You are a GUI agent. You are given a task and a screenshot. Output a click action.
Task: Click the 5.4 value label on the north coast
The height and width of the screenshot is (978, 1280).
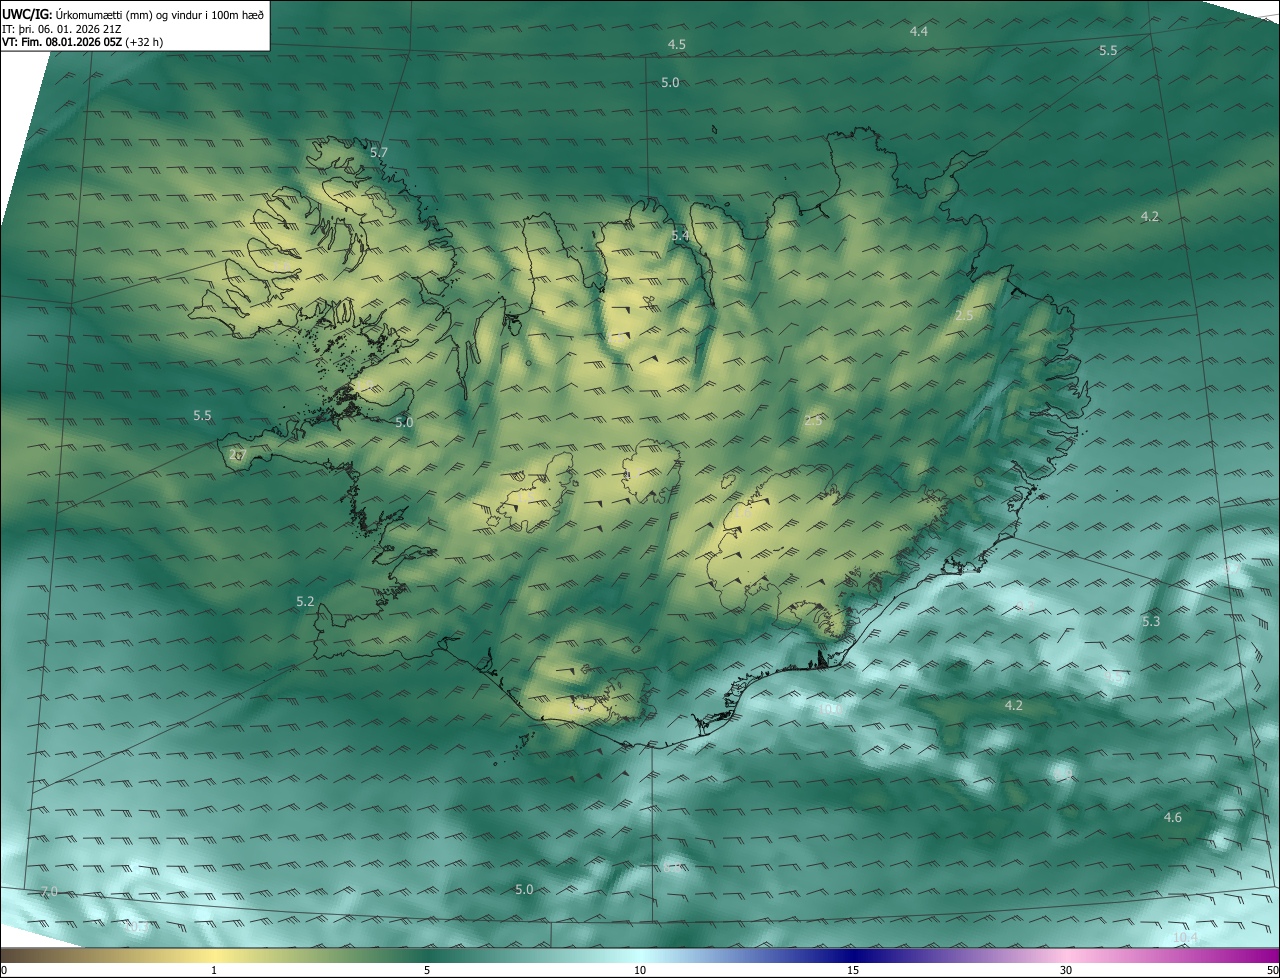point(680,236)
